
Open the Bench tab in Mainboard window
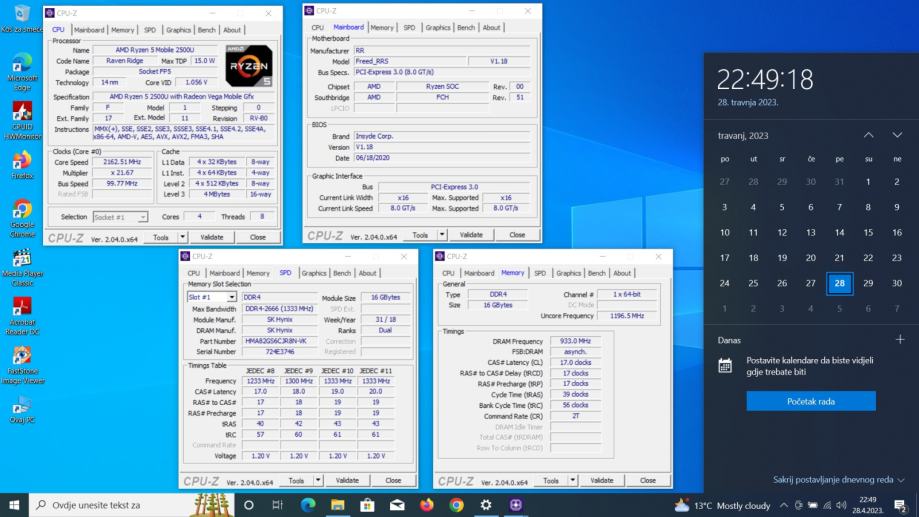(x=465, y=28)
